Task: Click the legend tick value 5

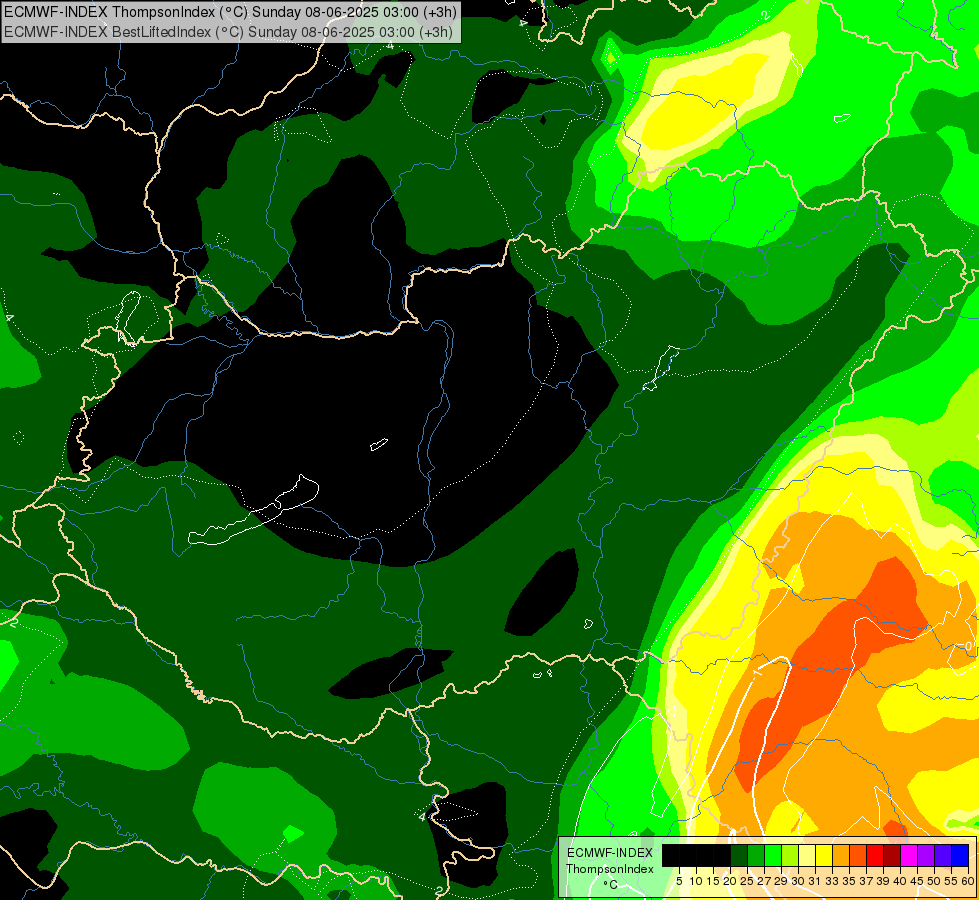Action: [679, 881]
